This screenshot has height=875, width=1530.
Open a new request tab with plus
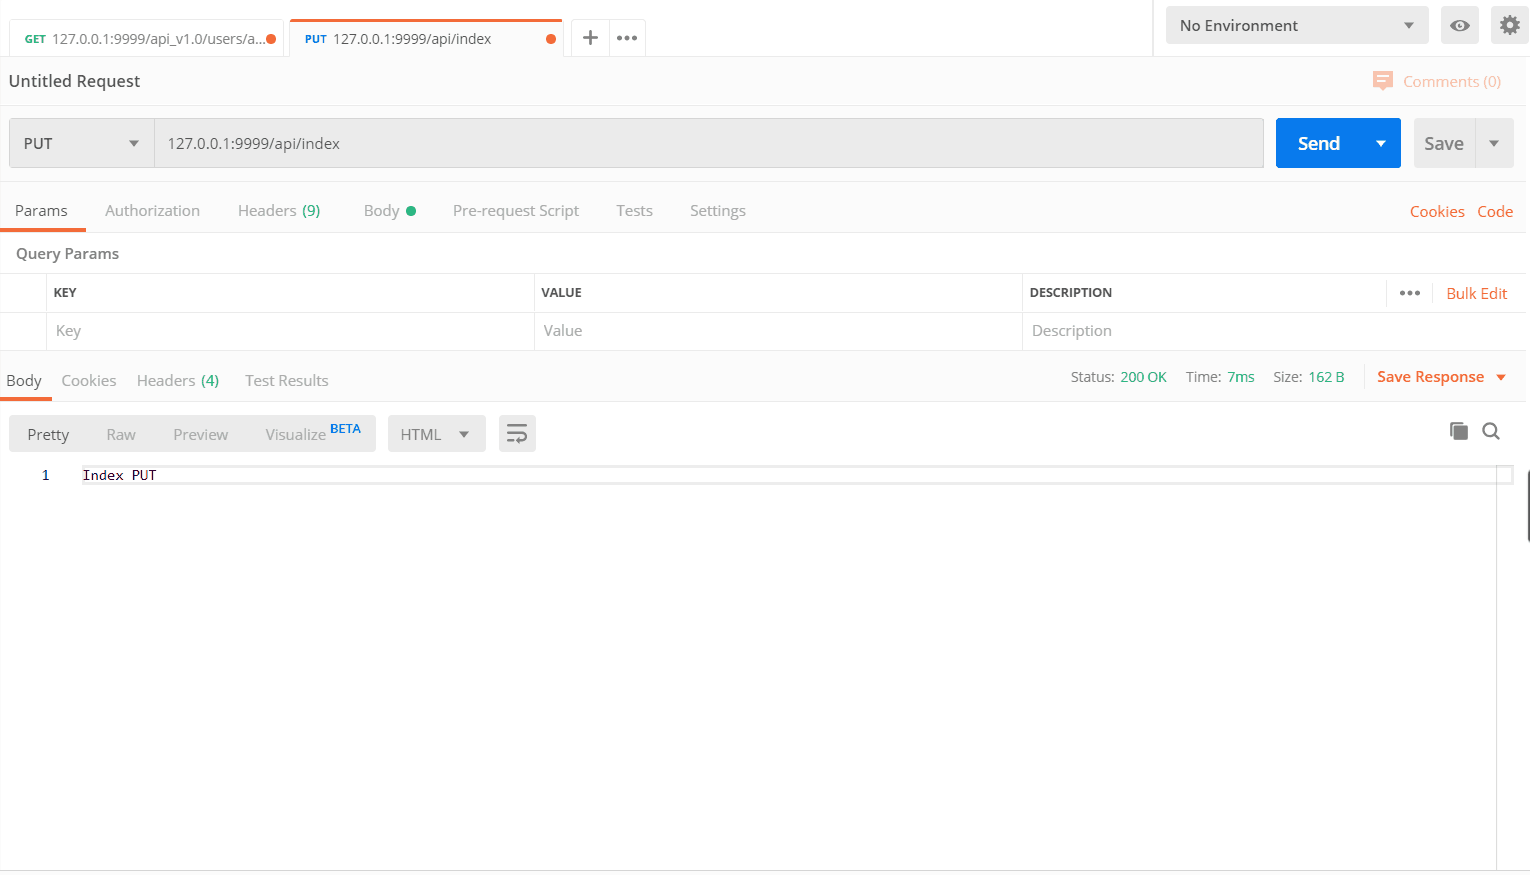(590, 37)
